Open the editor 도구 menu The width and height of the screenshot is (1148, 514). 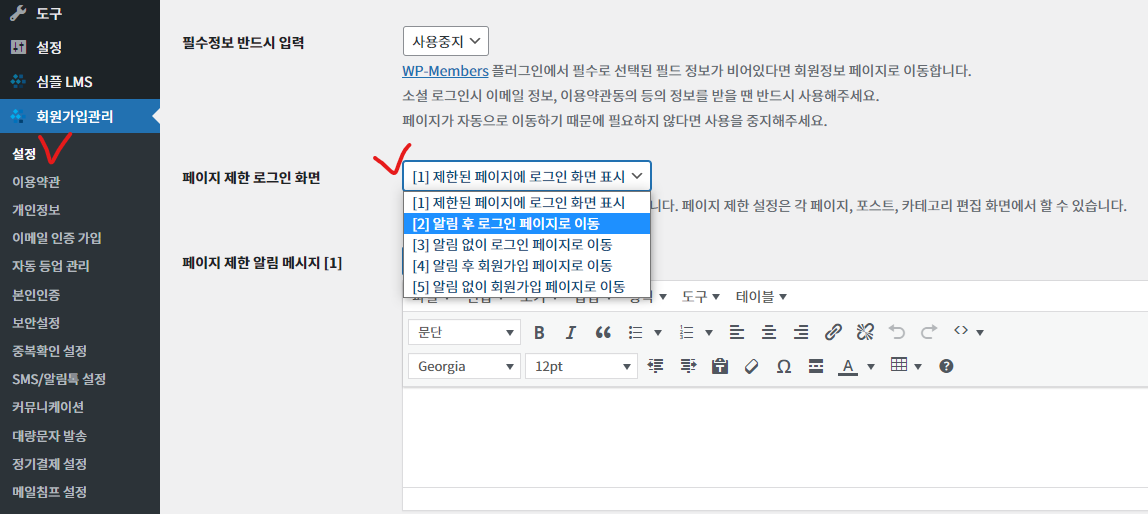pos(701,296)
